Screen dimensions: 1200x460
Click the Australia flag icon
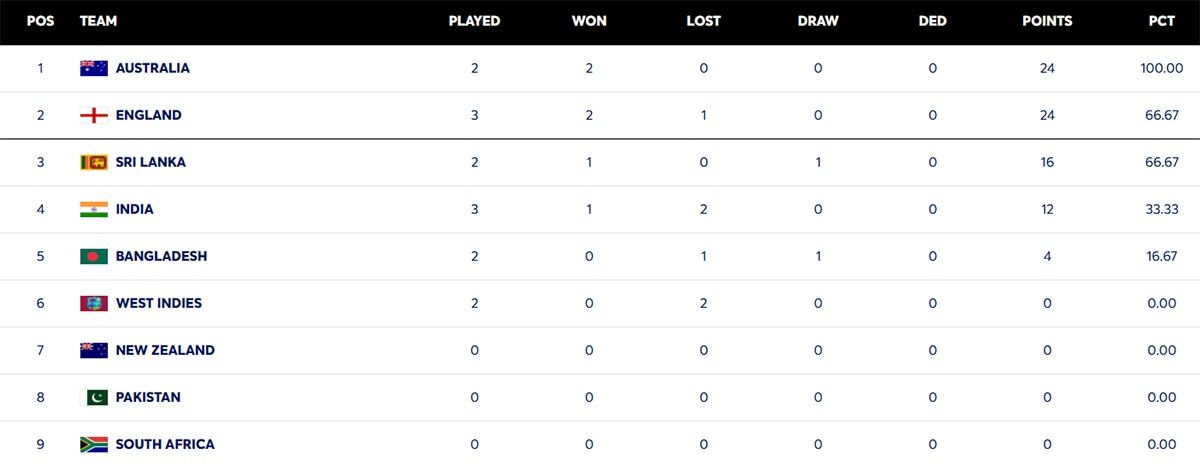[94, 68]
